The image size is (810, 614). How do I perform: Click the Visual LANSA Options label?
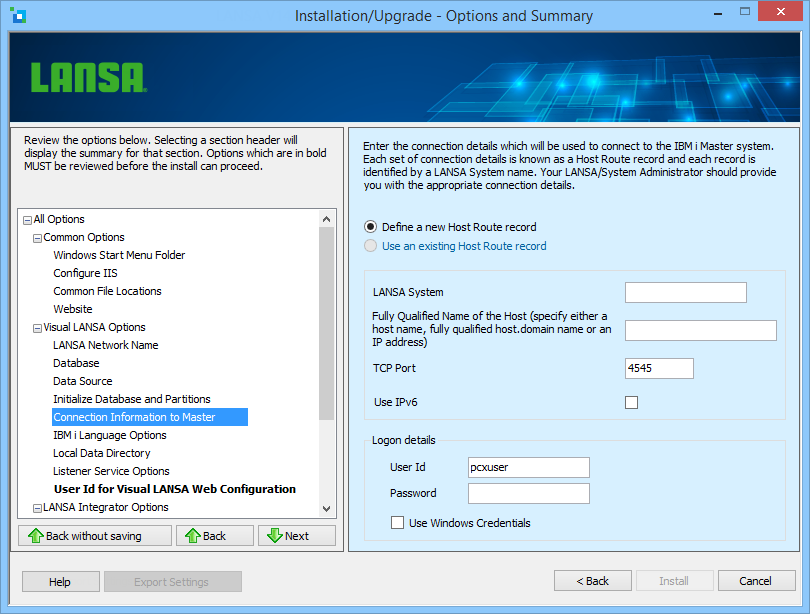tap(95, 327)
